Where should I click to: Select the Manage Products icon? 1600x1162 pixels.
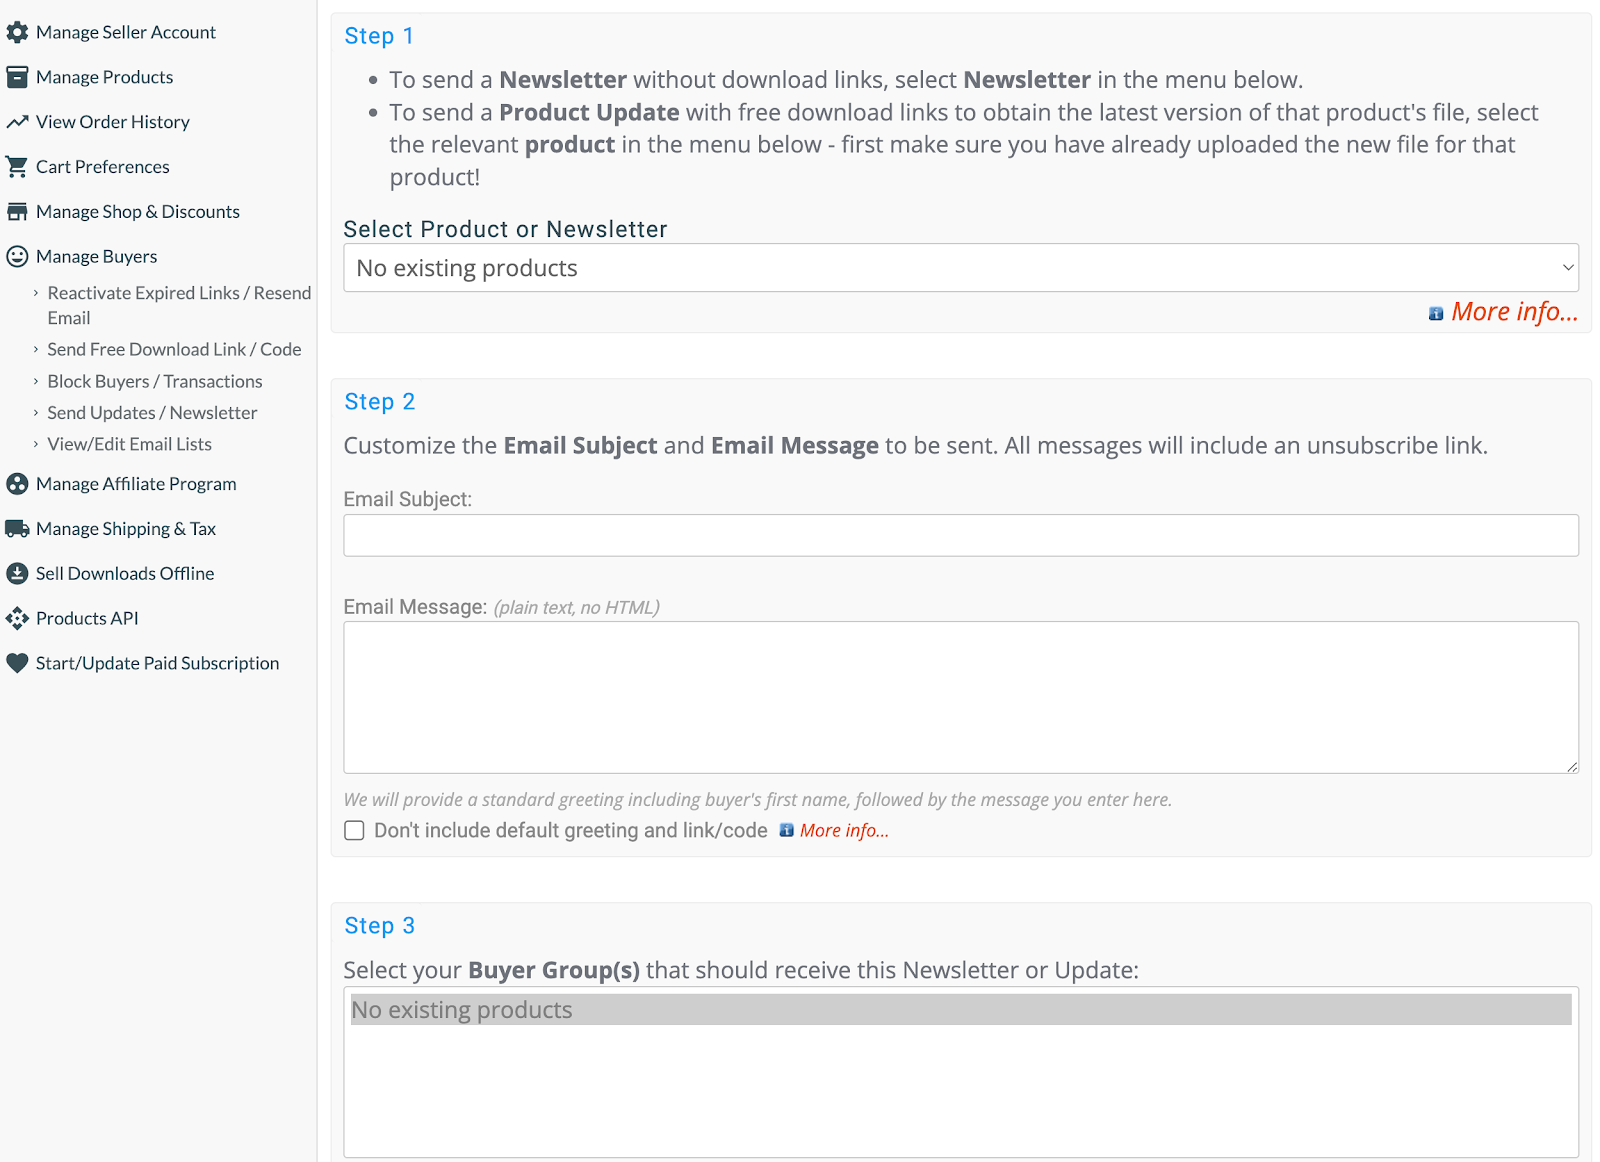[x=17, y=76]
